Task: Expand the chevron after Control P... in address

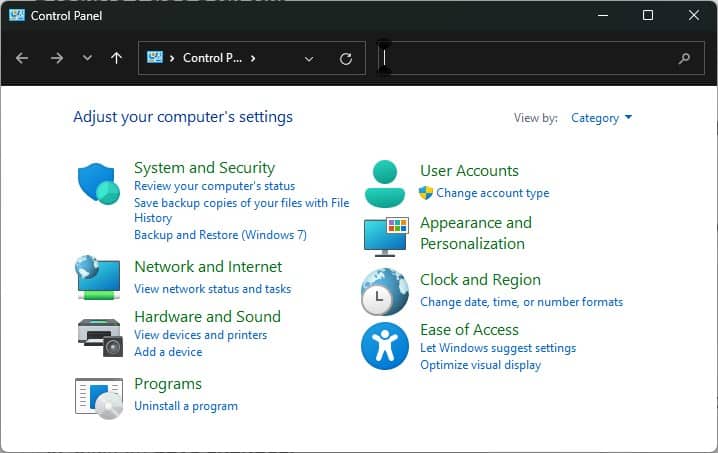Action: tap(253, 58)
